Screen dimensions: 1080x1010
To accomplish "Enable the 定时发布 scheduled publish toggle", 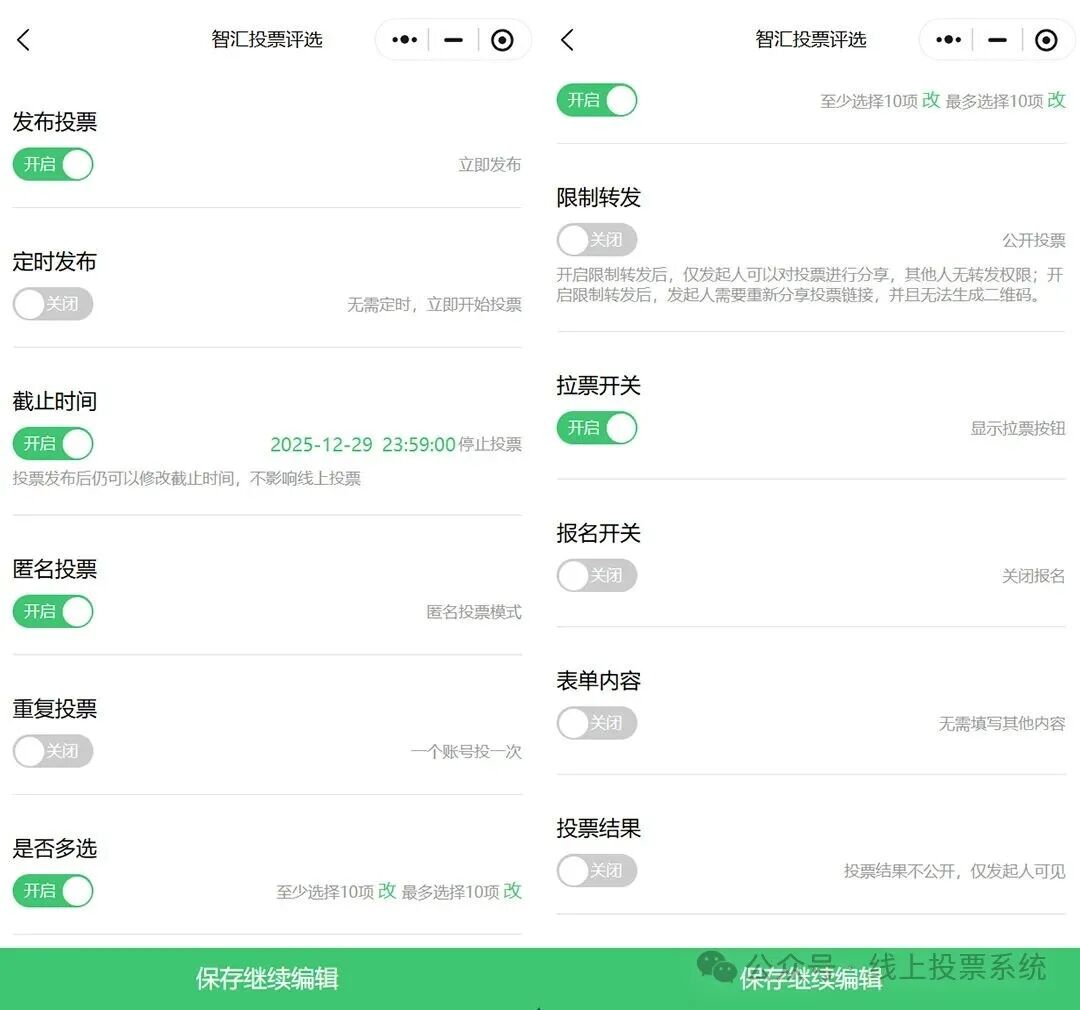I will [52, 304].
